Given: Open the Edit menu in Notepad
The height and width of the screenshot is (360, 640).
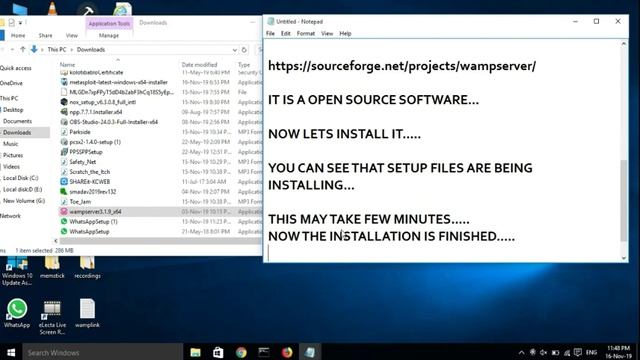Looking at the screenshot, I should (x=286, y=33).
